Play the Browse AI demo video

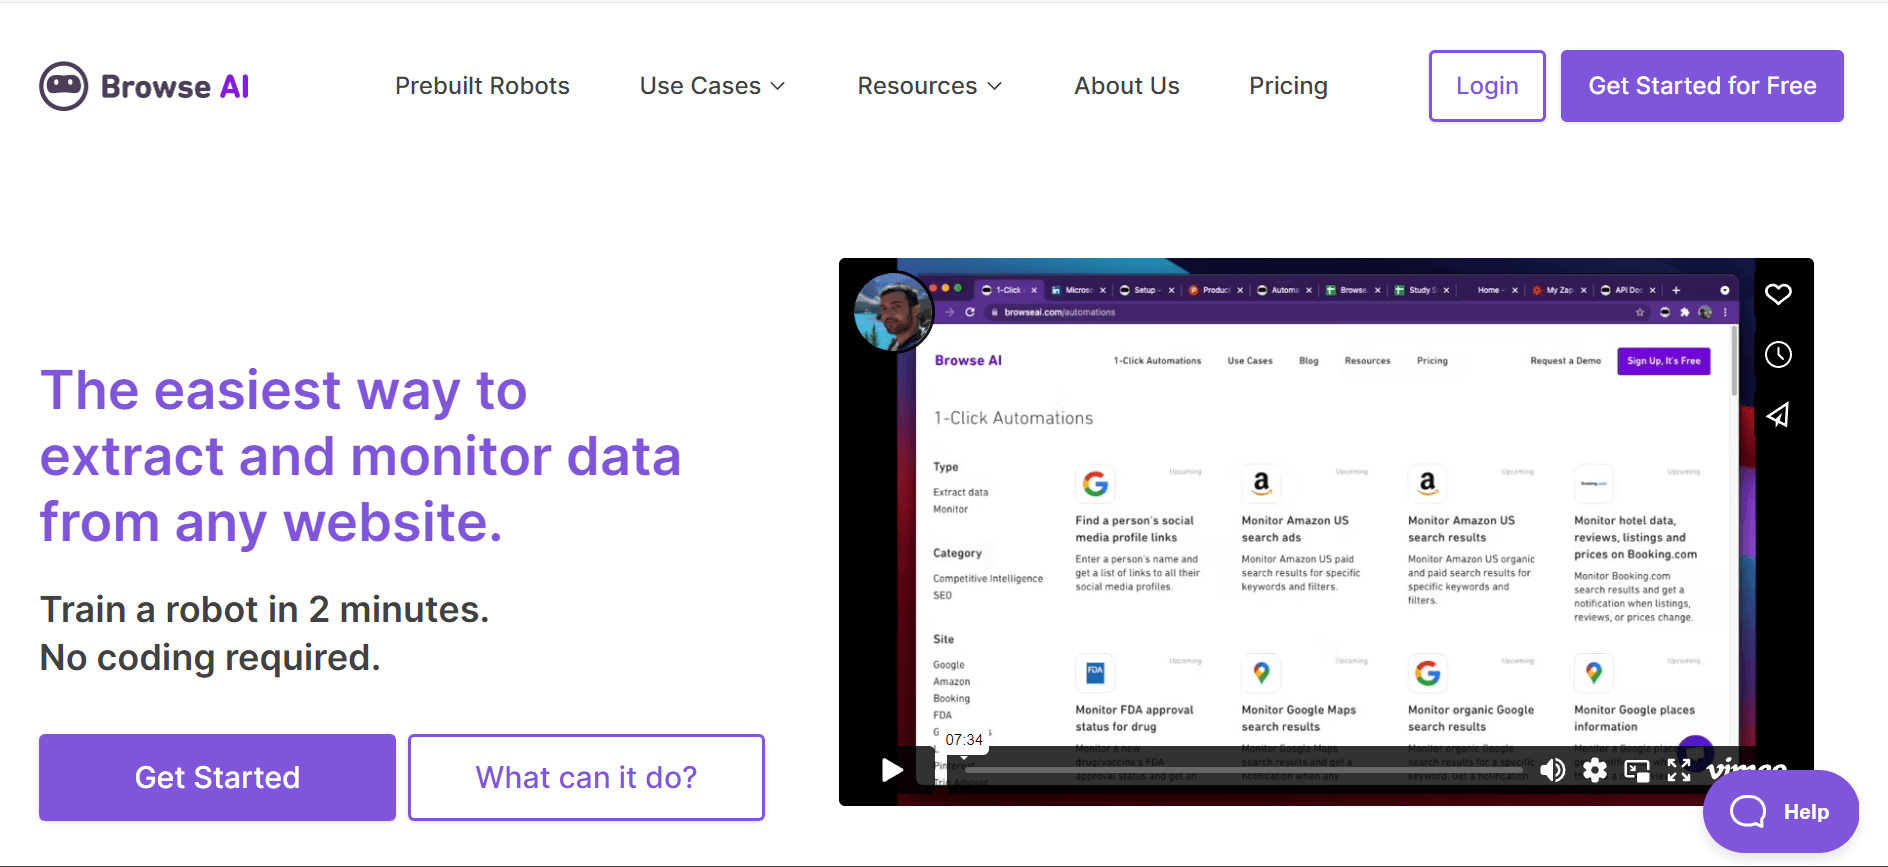pos(892,769)
